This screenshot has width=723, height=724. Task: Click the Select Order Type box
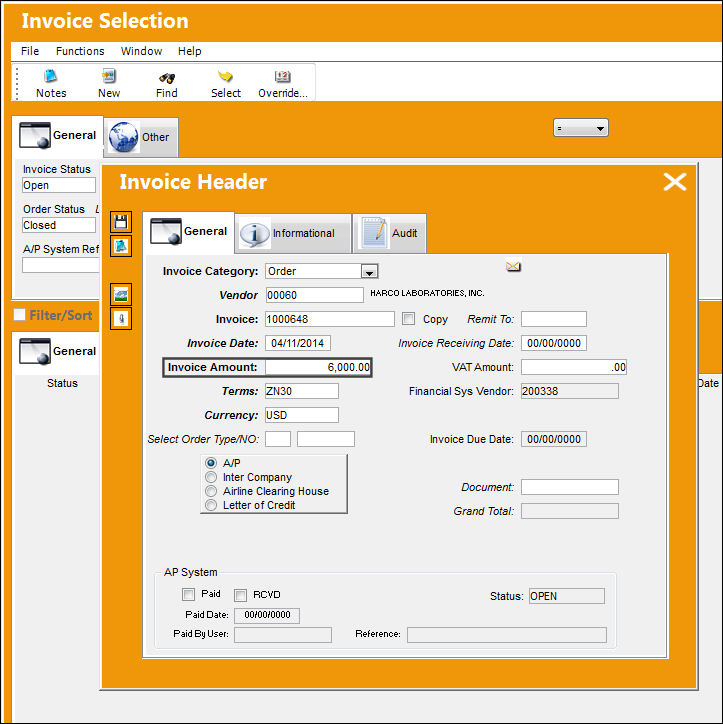pos(278,439)
